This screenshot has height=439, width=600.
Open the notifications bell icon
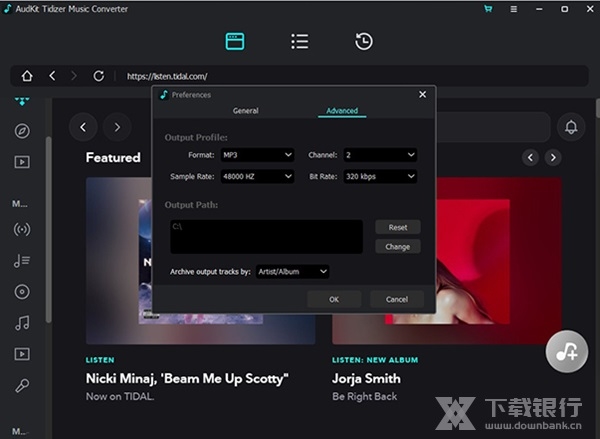(x=571, y=127)
